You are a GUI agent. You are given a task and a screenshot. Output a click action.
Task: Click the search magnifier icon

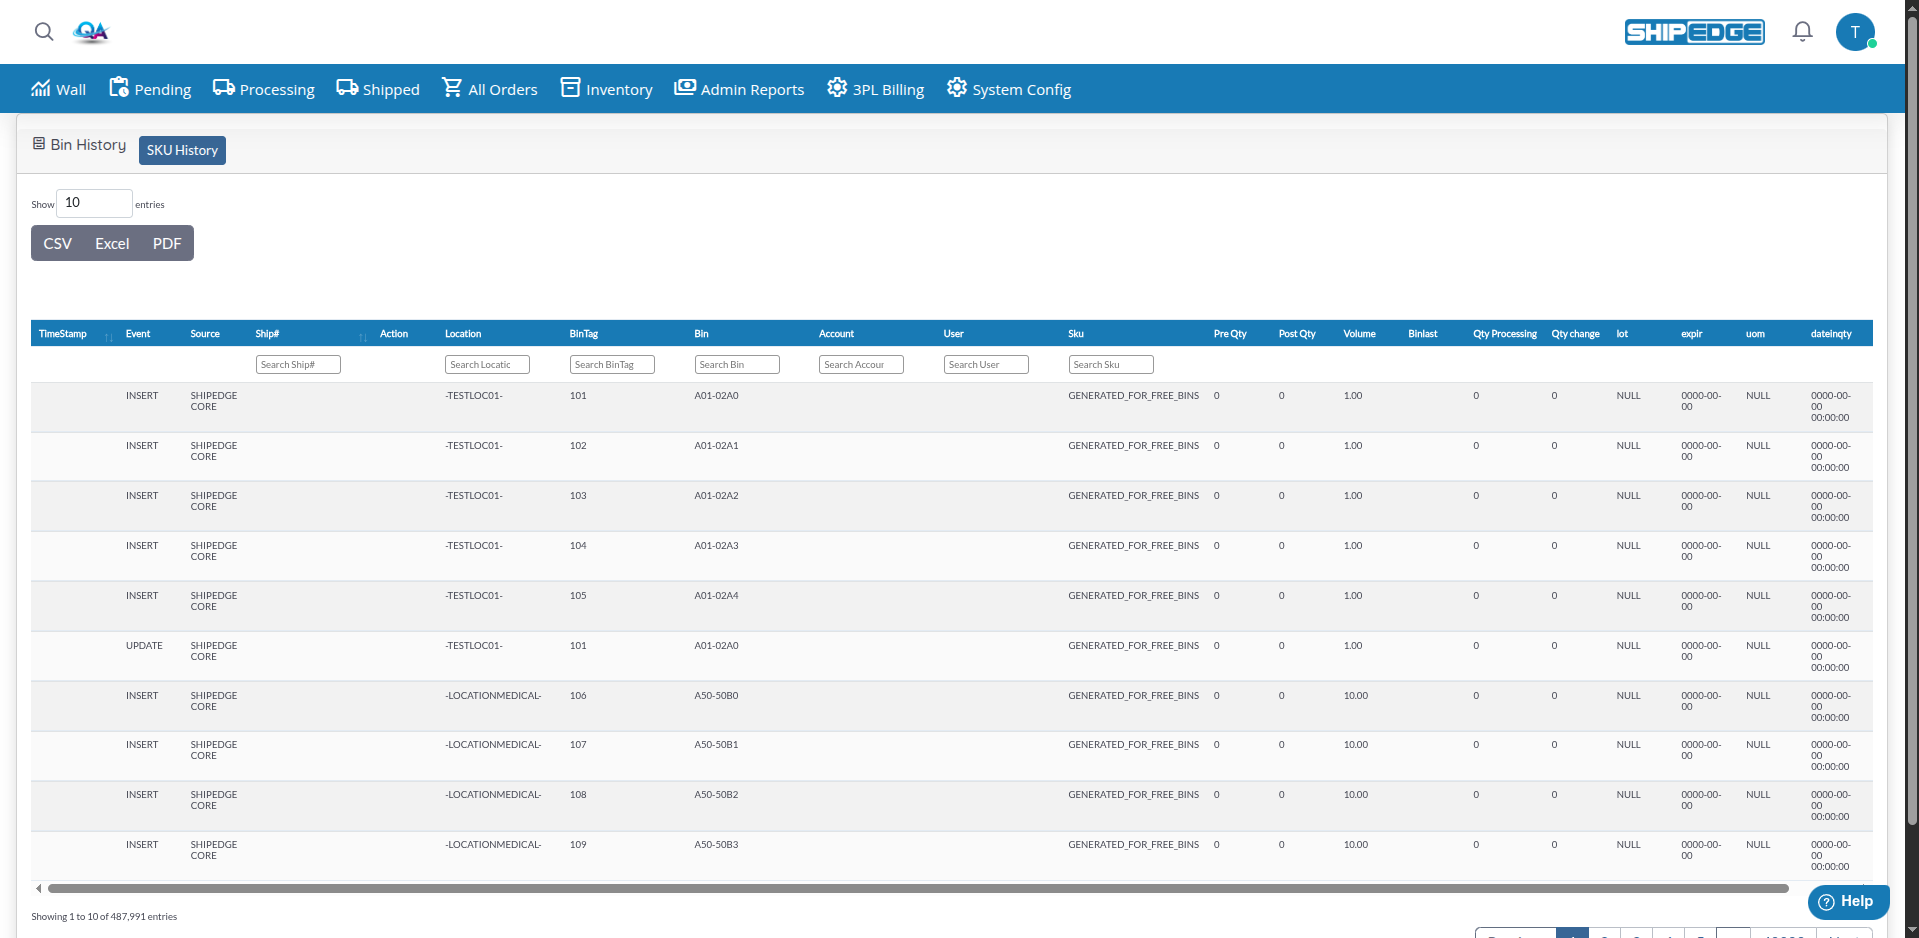point(44,32)
